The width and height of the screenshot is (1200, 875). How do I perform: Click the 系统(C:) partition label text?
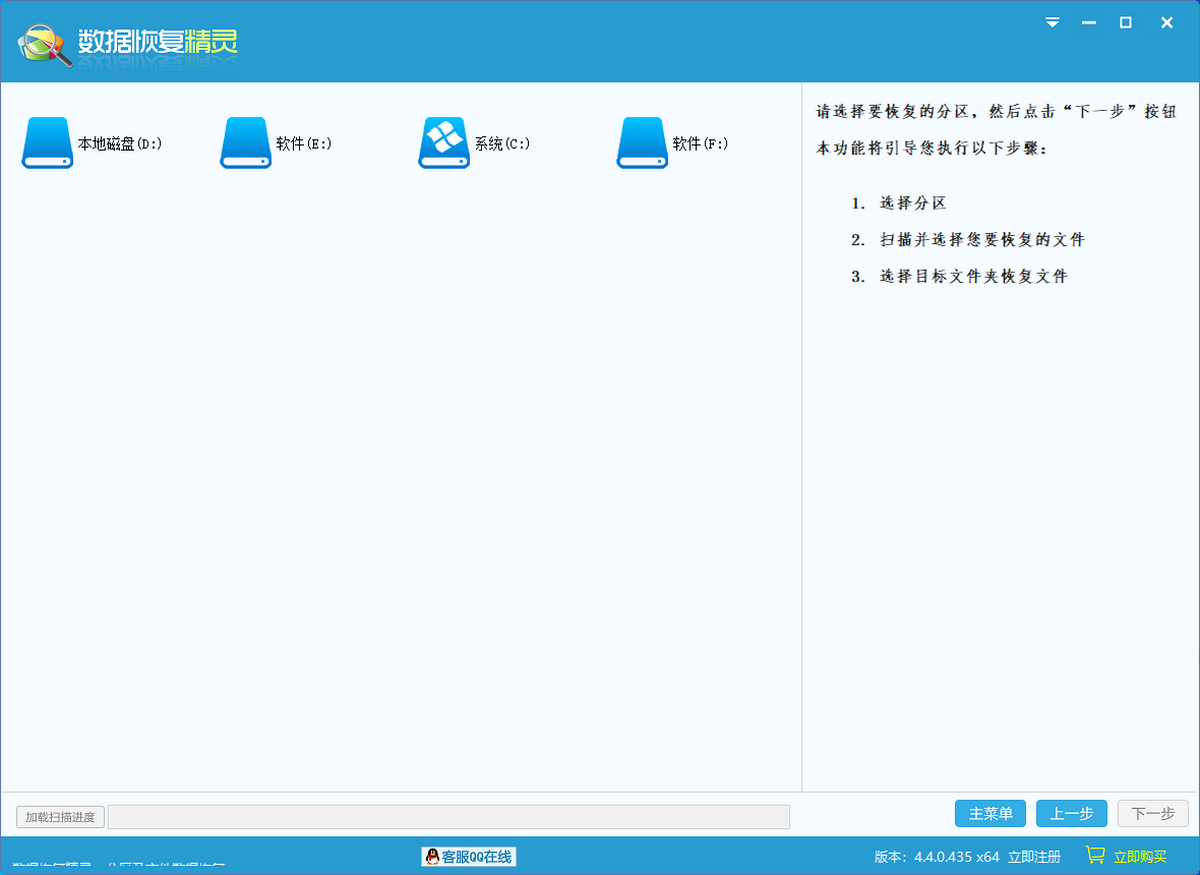tap(502, 144)
